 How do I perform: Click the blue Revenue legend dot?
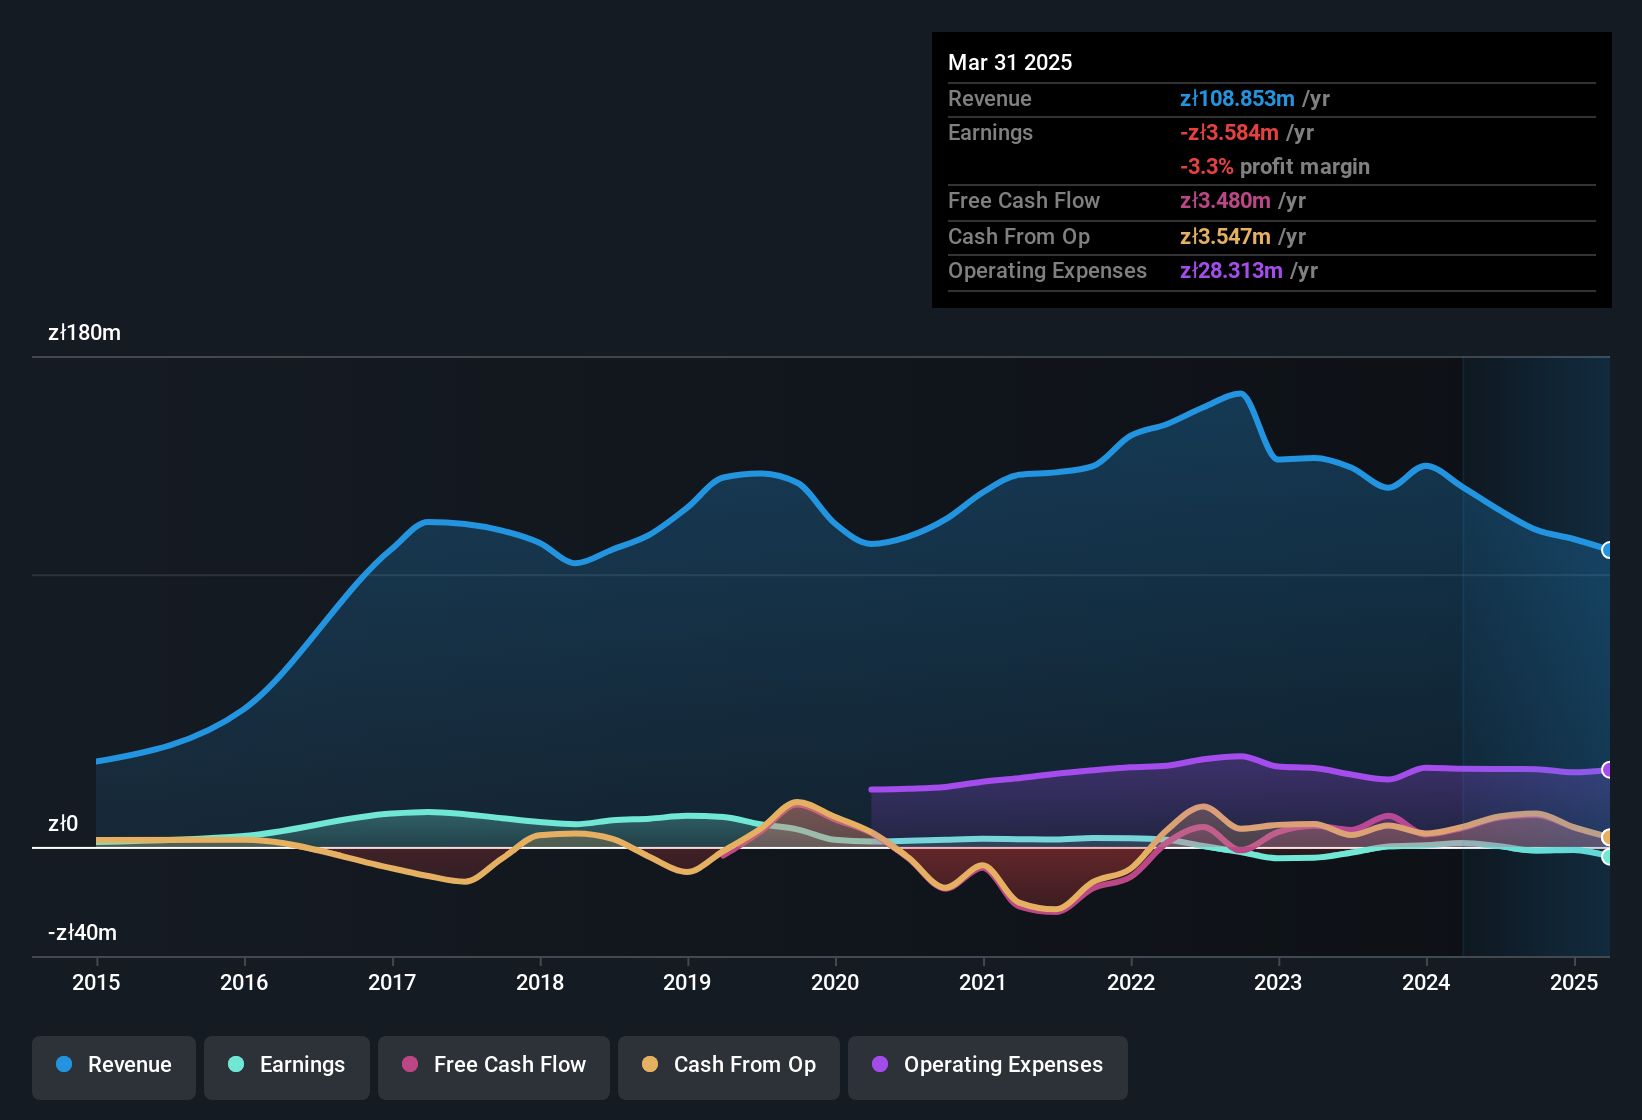coord(64,1065)
